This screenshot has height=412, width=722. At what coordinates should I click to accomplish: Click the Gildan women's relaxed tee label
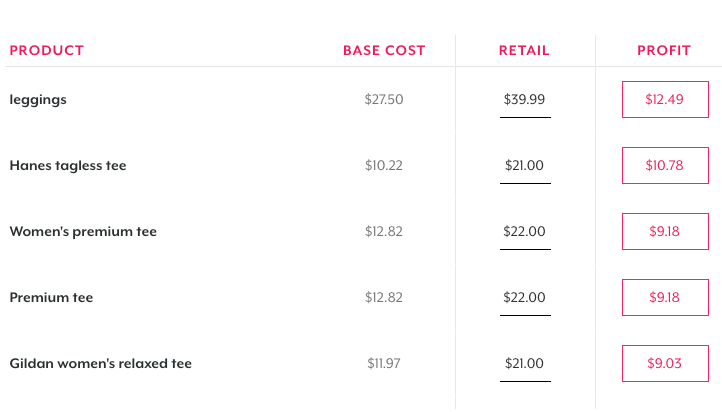point(100,364)
